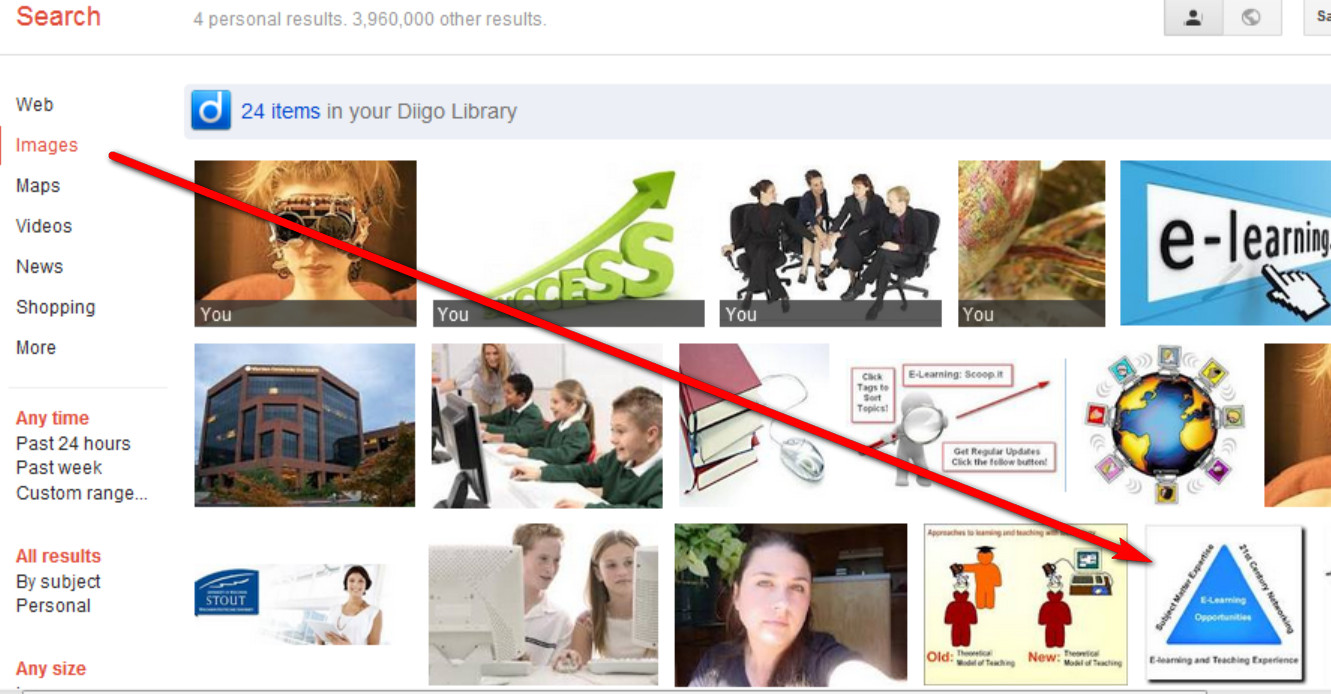Open the globe surrounded by devices image
The width and height of the screenshot is (1331, 694).
point(1165,425)
